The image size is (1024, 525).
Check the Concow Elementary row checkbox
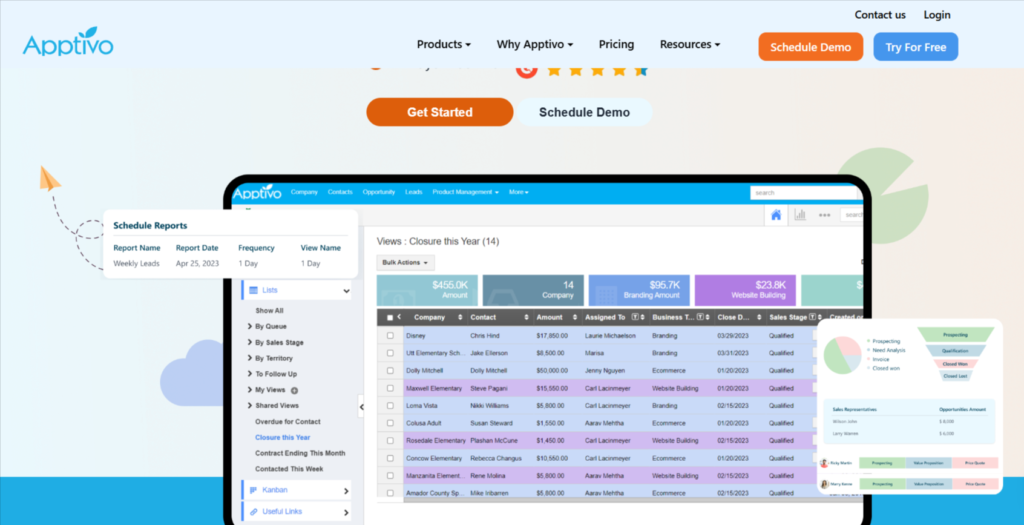[390, 458]
